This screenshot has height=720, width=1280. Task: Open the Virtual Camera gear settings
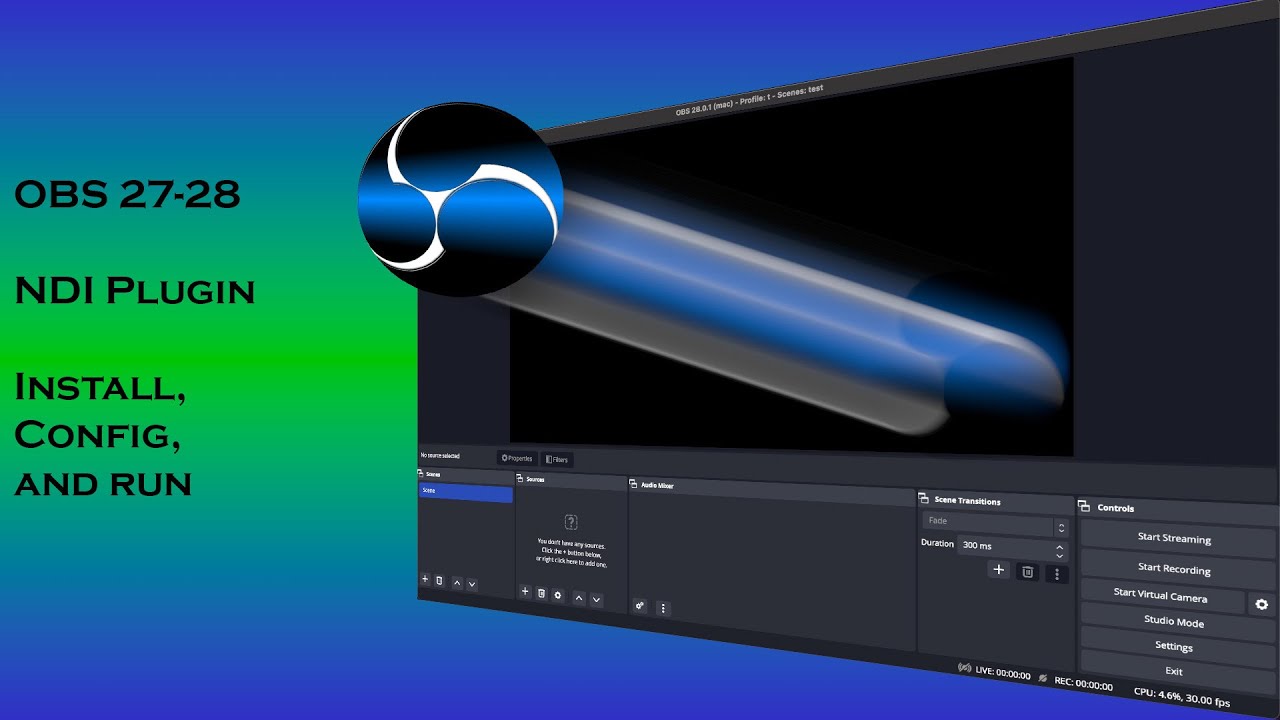click(x=1262, y=604)
